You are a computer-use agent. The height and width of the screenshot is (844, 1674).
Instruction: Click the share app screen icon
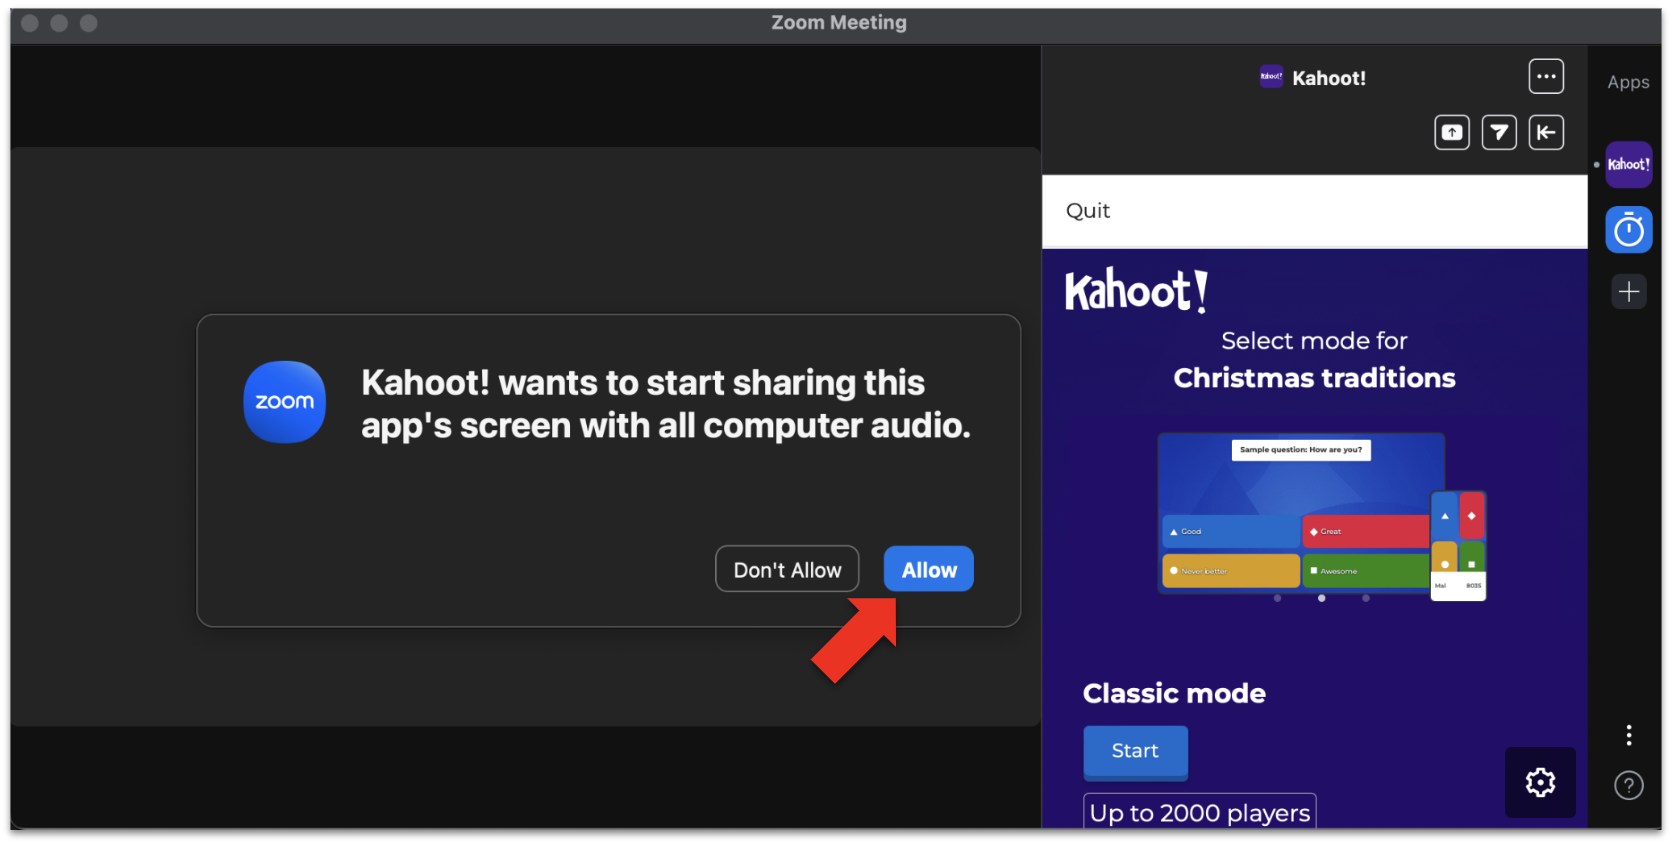pos(1451,133)
